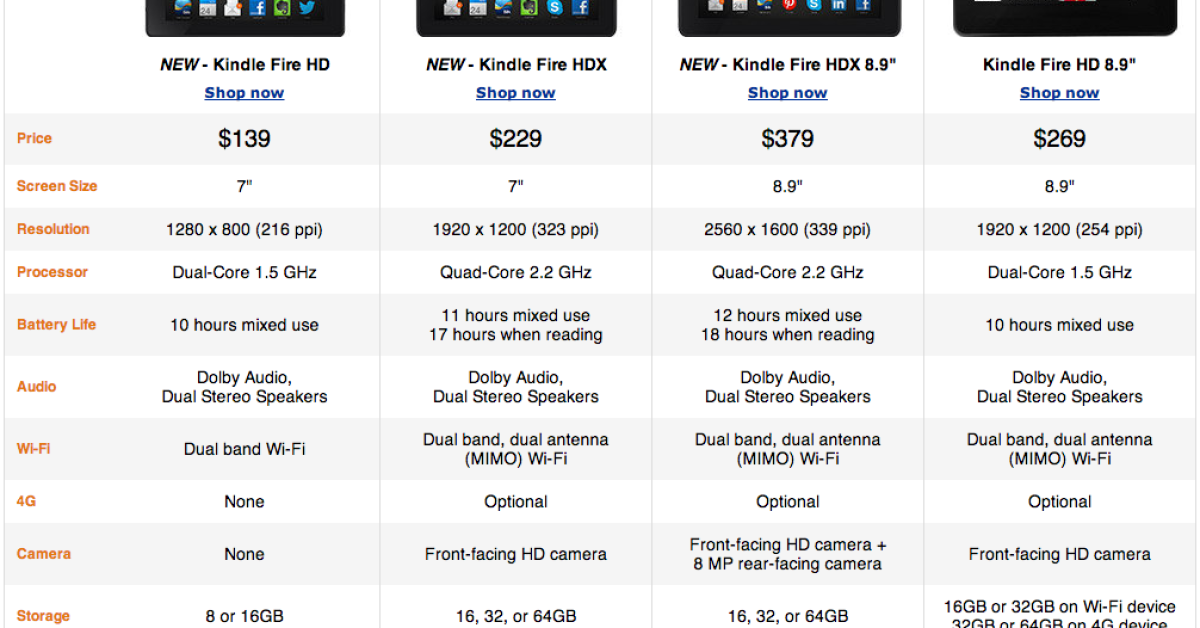The image size is (1200, 628).
Task: Open Shop now link under Kindle Fire HD
Action: pos(244,93)
